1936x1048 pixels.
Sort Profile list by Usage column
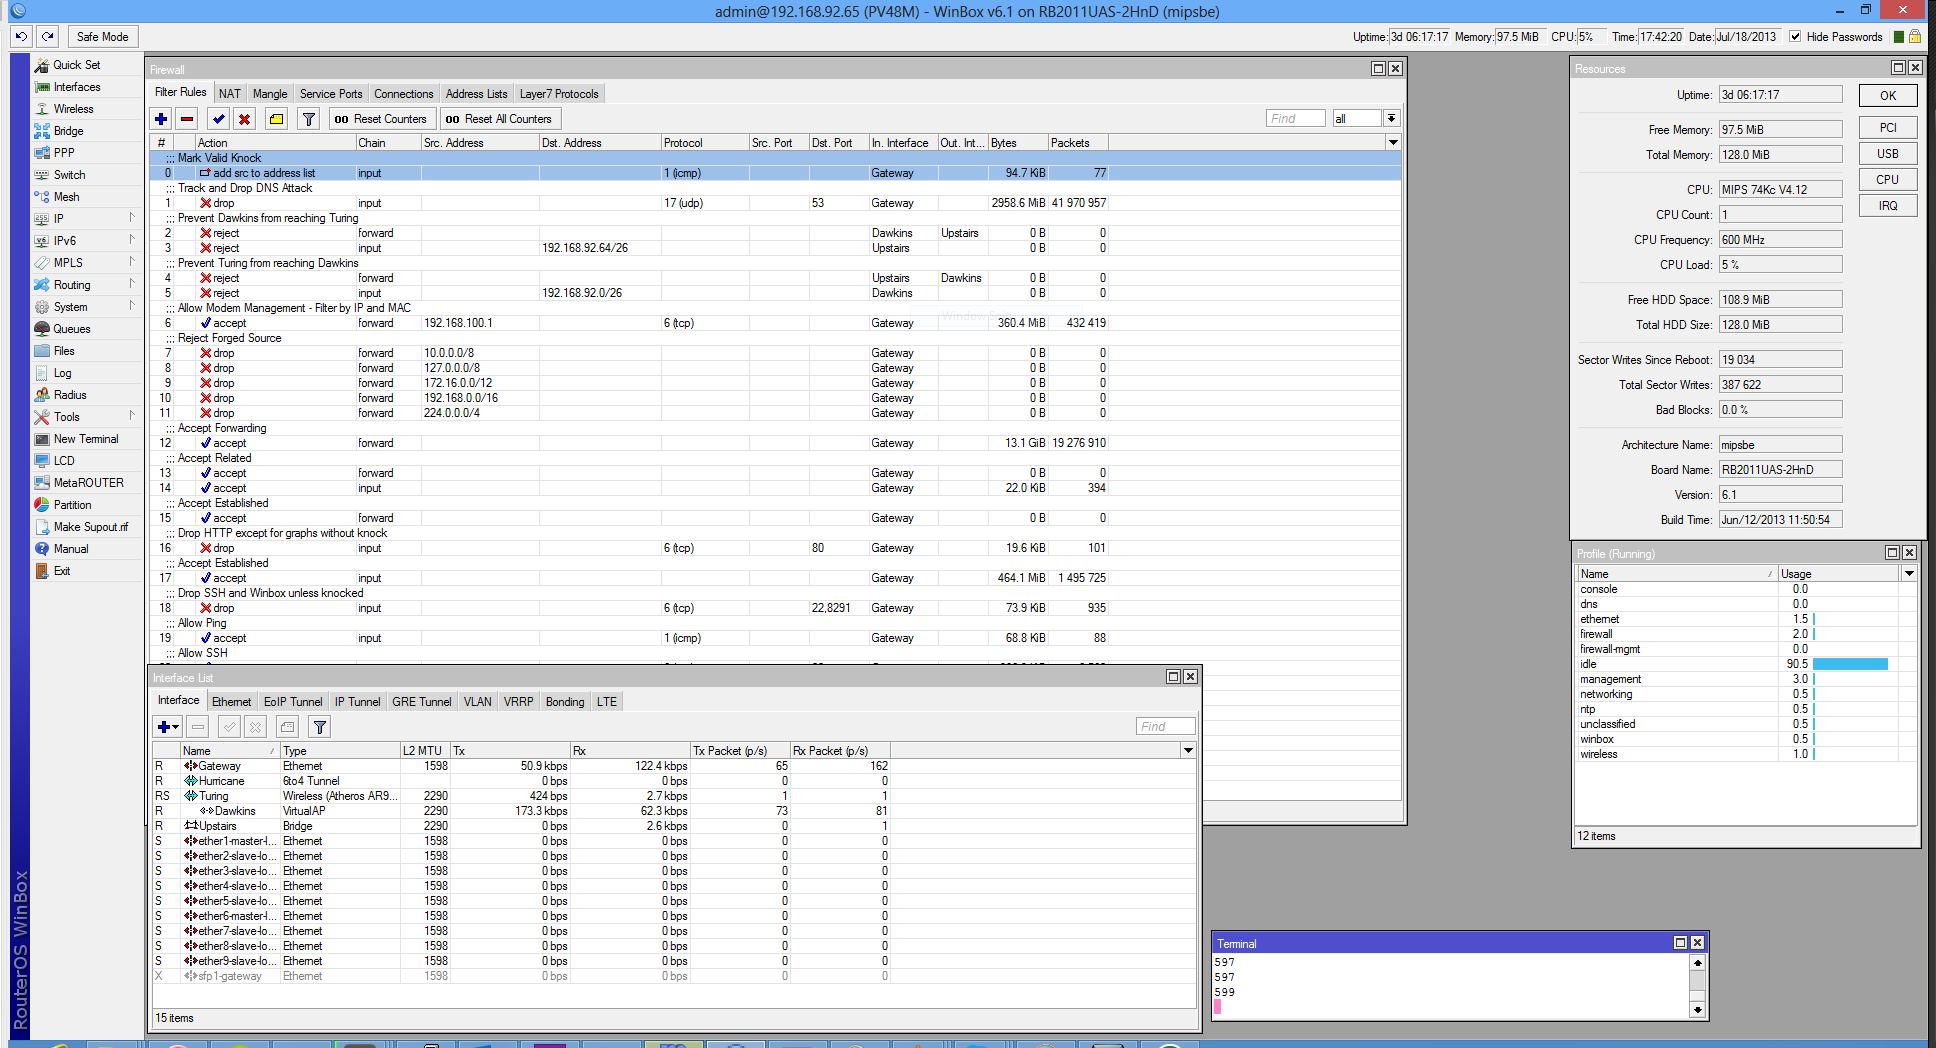pyautogui.click(x=1838, y=574)
